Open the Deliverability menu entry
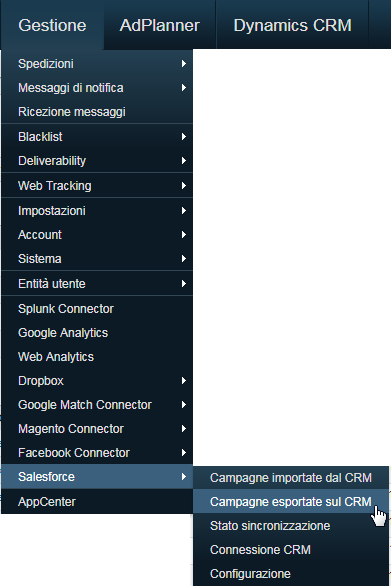Viewport: 391px width, 586px height. pyautogui.click(x=97, y=161)
